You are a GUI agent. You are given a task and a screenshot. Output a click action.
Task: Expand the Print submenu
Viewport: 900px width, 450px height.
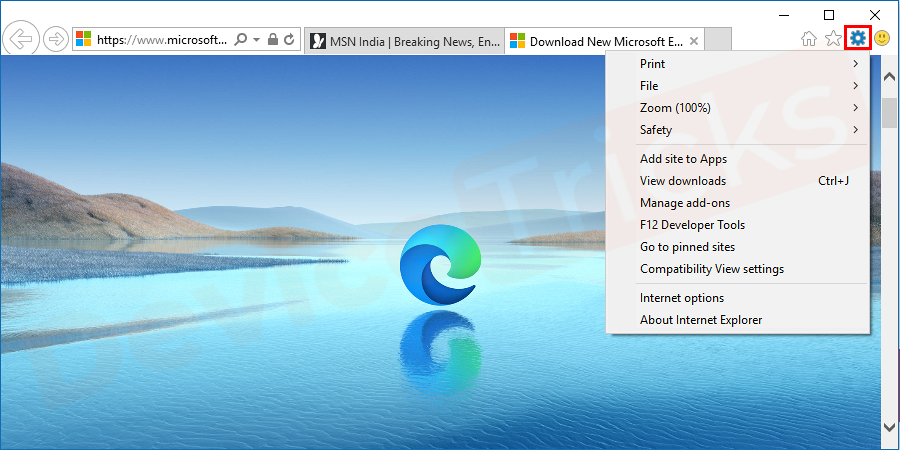(x=737, y=64)
